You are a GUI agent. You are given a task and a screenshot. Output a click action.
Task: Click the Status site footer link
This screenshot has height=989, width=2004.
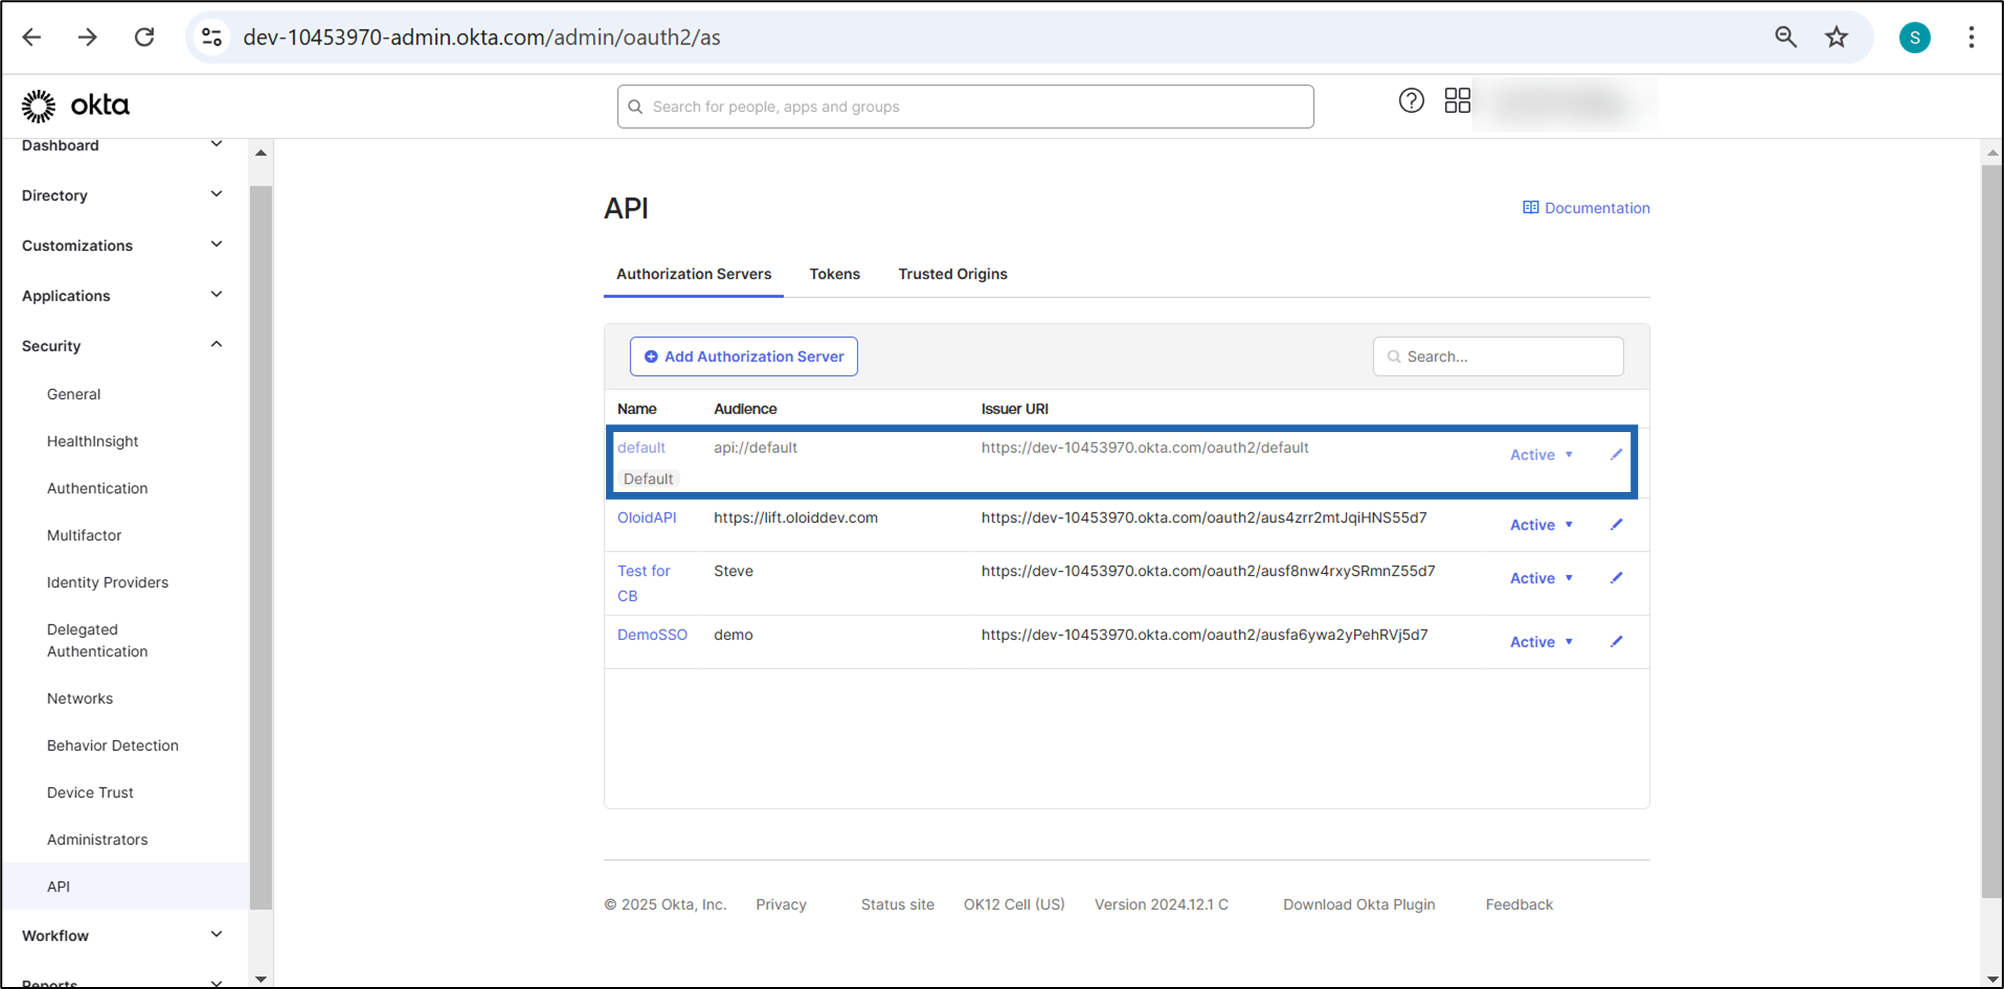(897, 904)
